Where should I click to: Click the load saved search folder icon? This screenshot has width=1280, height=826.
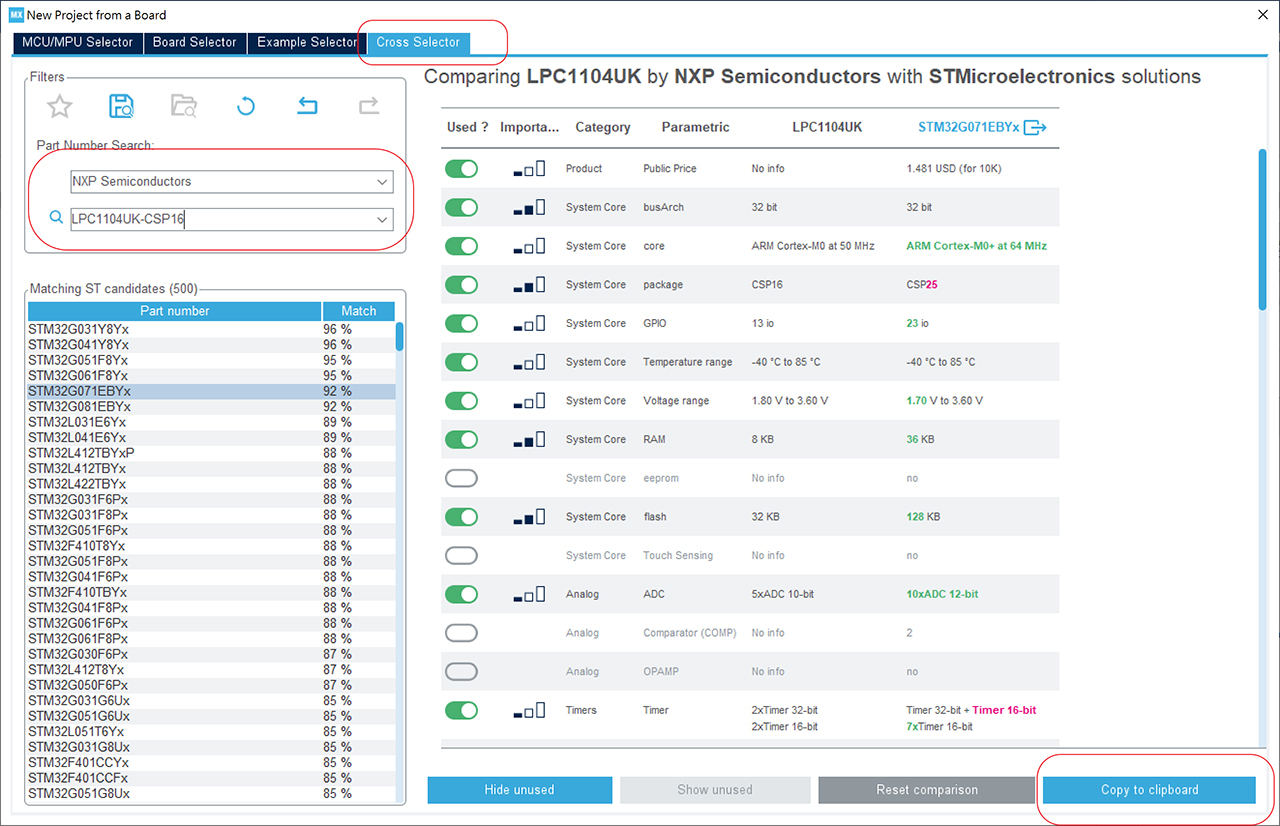pos(184,106)
